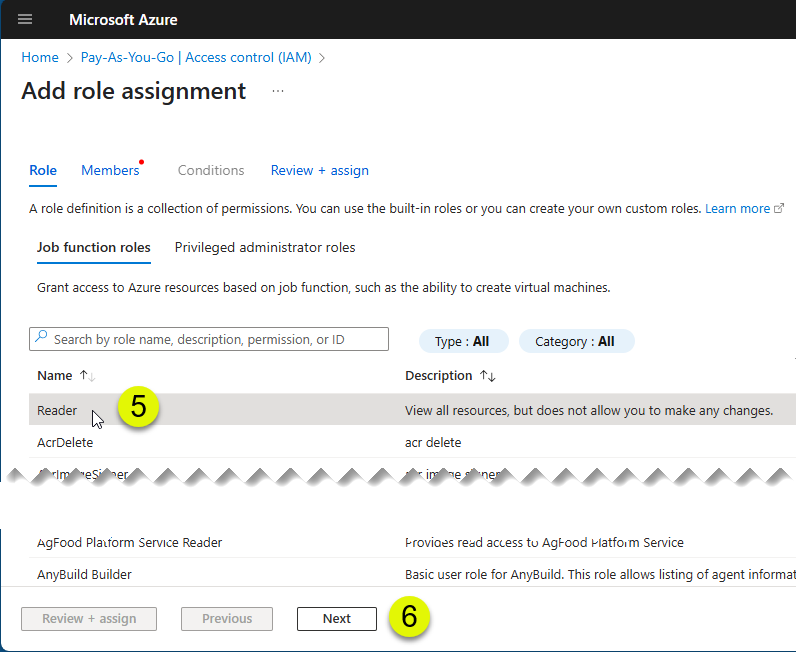Viewport: 796px width, 652px height.
Task: Select the AcrDelete role row
Action: (x=412, y=442)
